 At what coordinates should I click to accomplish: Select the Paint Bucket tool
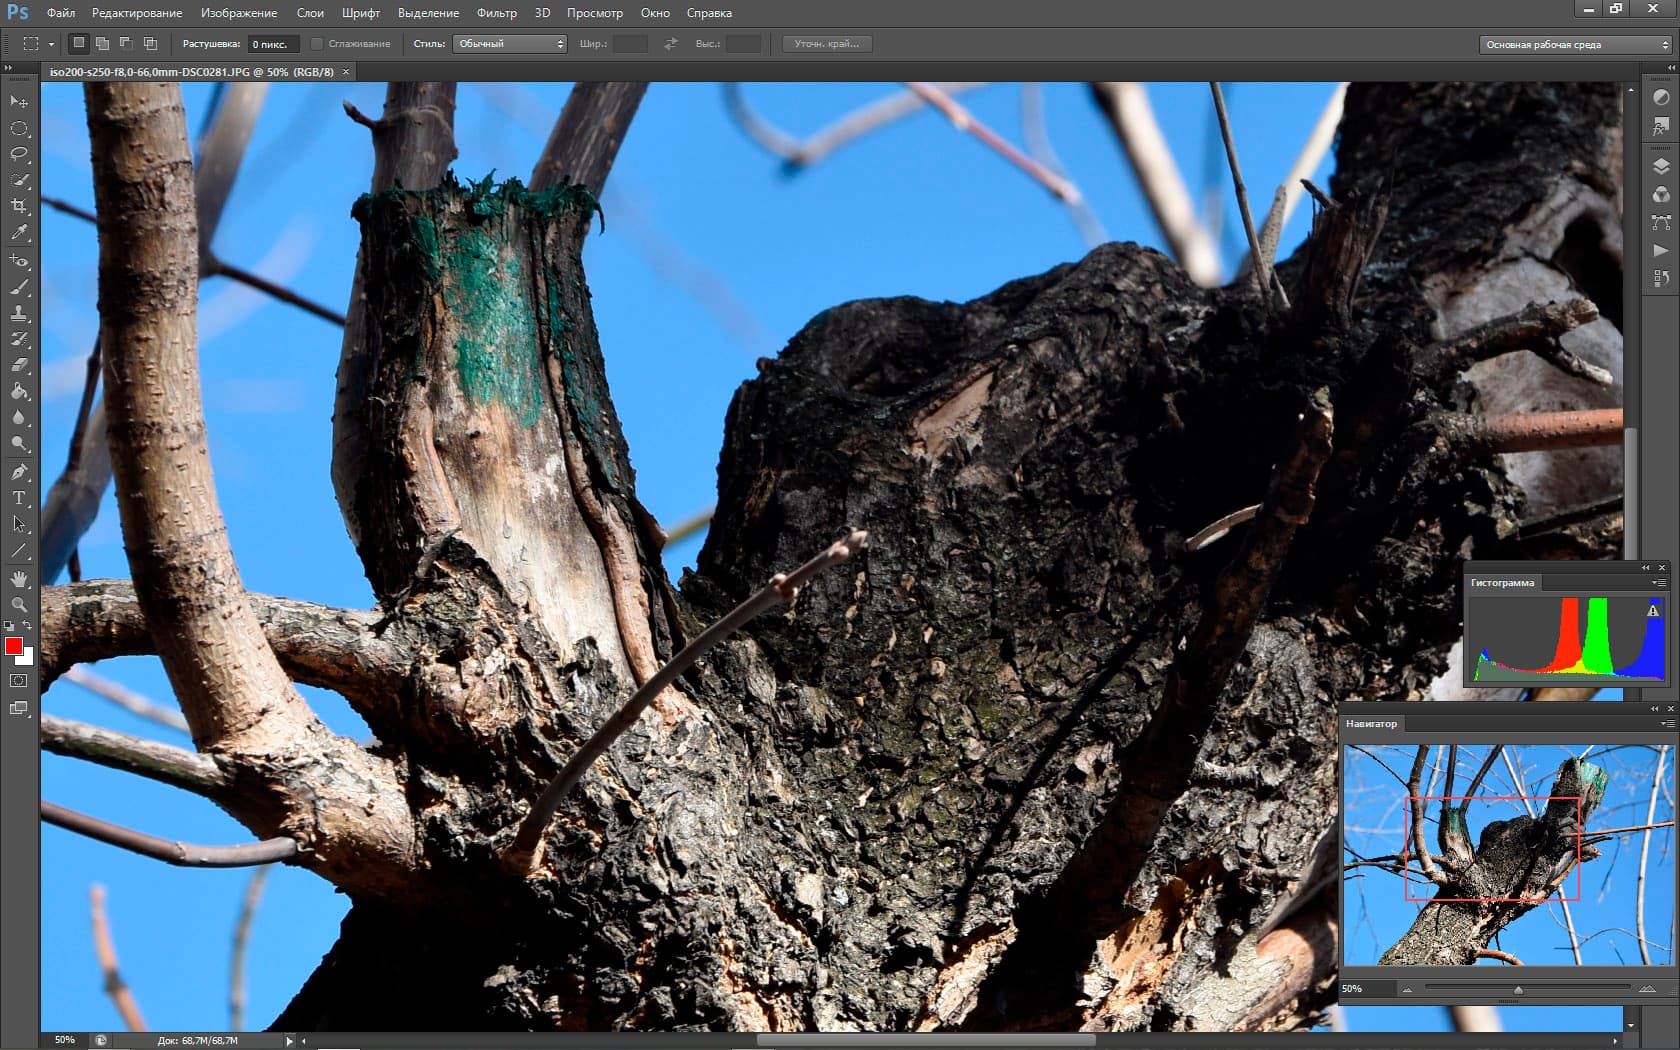coord(19,391)
